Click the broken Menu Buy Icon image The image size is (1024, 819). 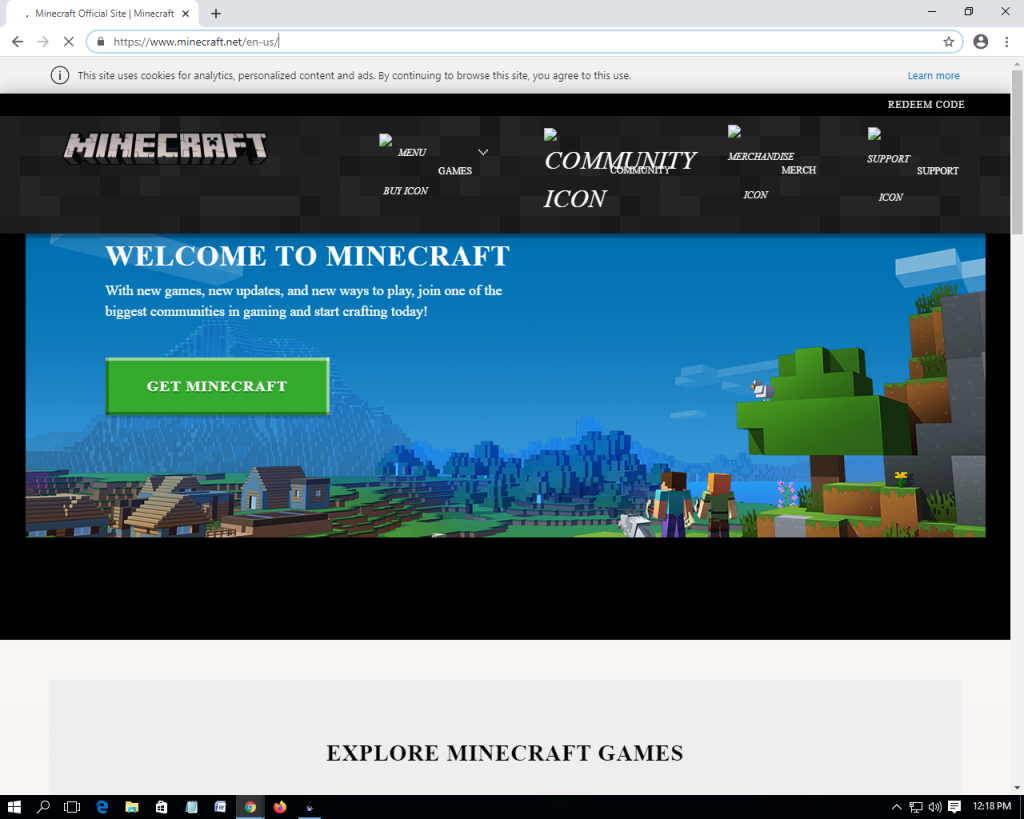pos(404,165)
